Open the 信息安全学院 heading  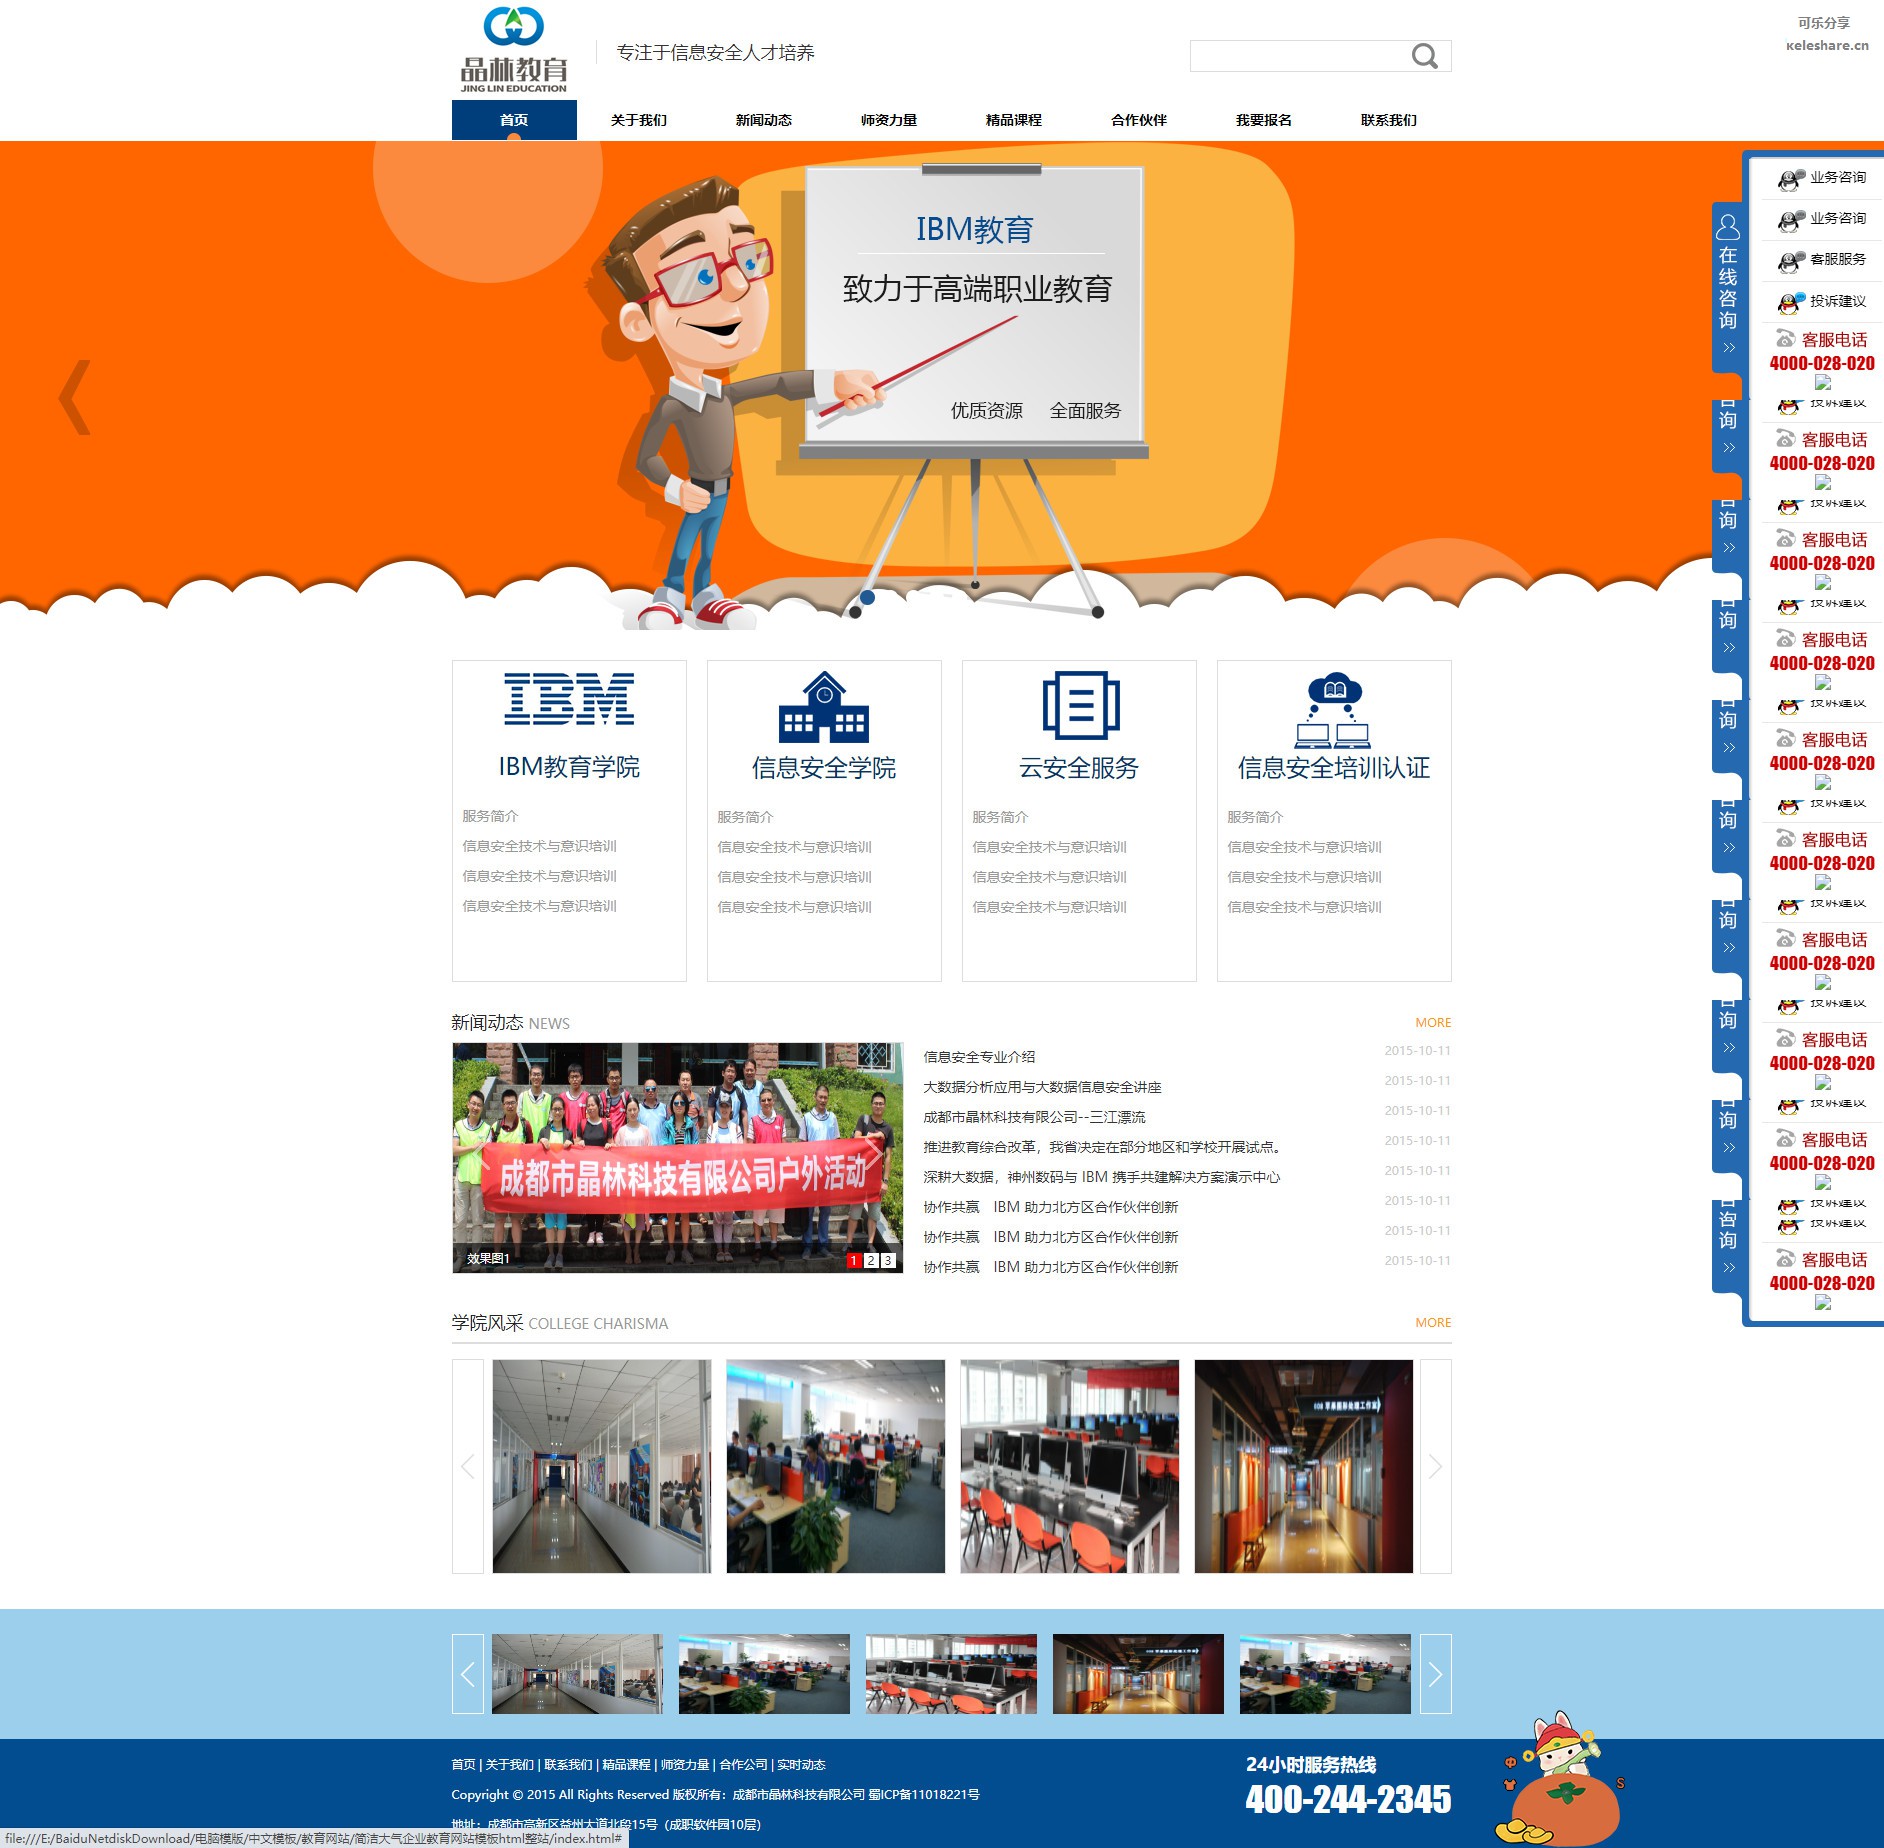(x=824, y=768)
